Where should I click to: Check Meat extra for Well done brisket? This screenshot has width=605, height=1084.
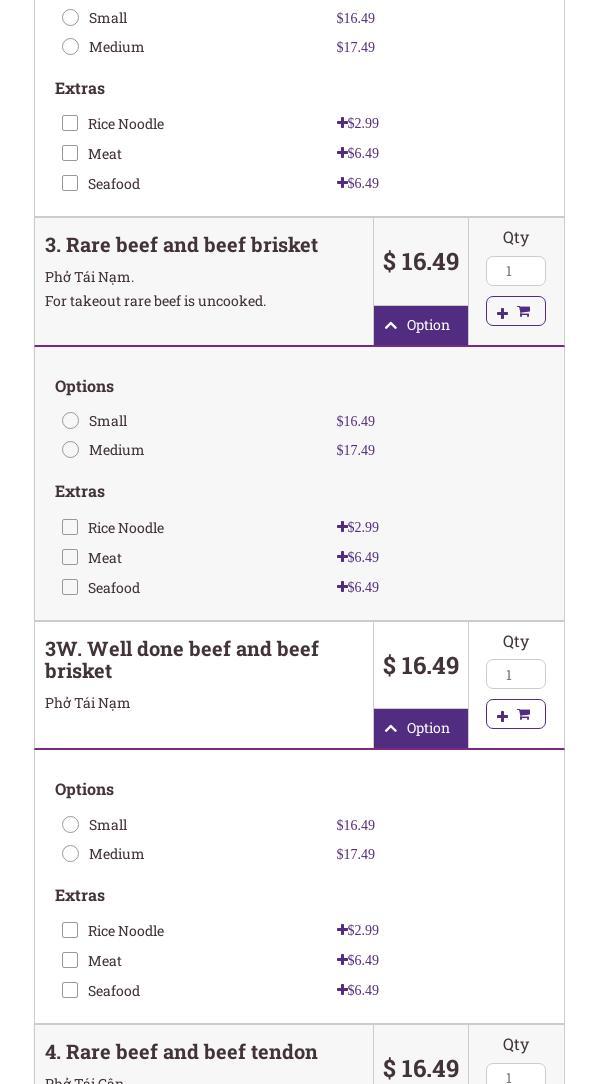[x=70, y=960]
